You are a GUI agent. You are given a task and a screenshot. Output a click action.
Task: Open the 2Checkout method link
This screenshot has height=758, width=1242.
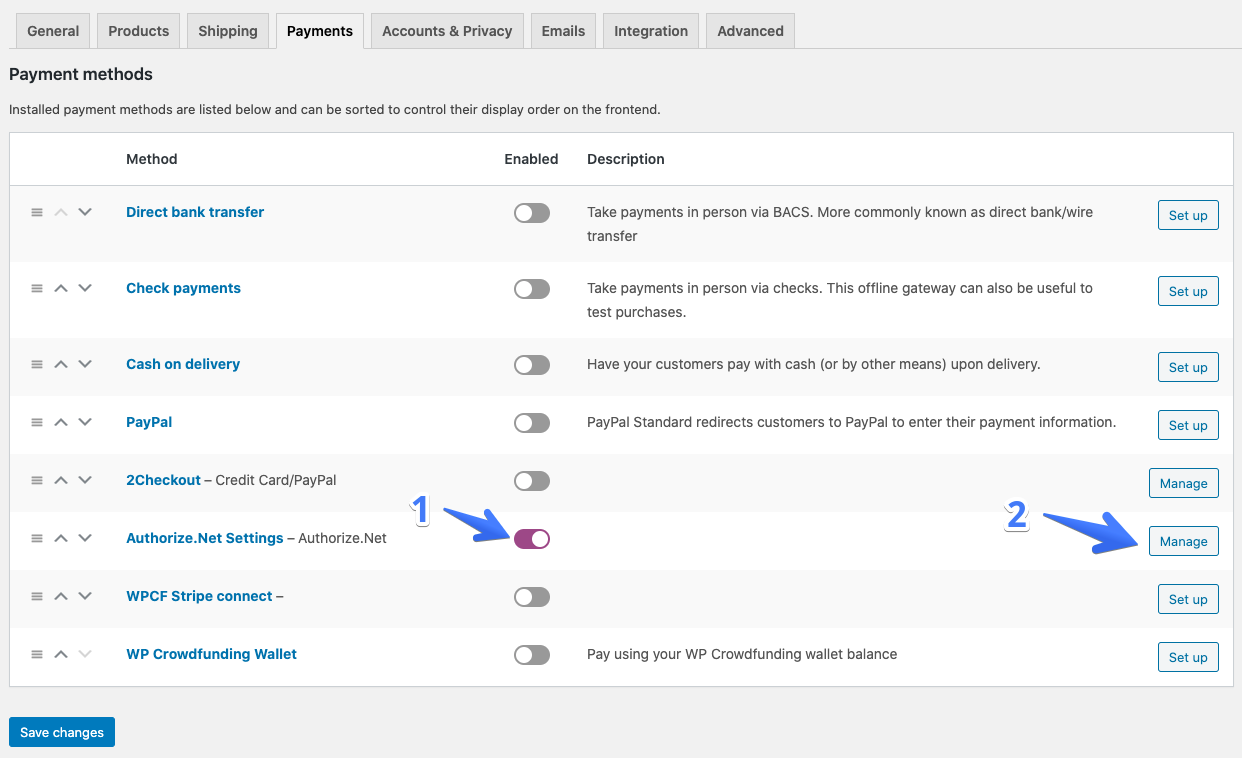coord(163,480)
